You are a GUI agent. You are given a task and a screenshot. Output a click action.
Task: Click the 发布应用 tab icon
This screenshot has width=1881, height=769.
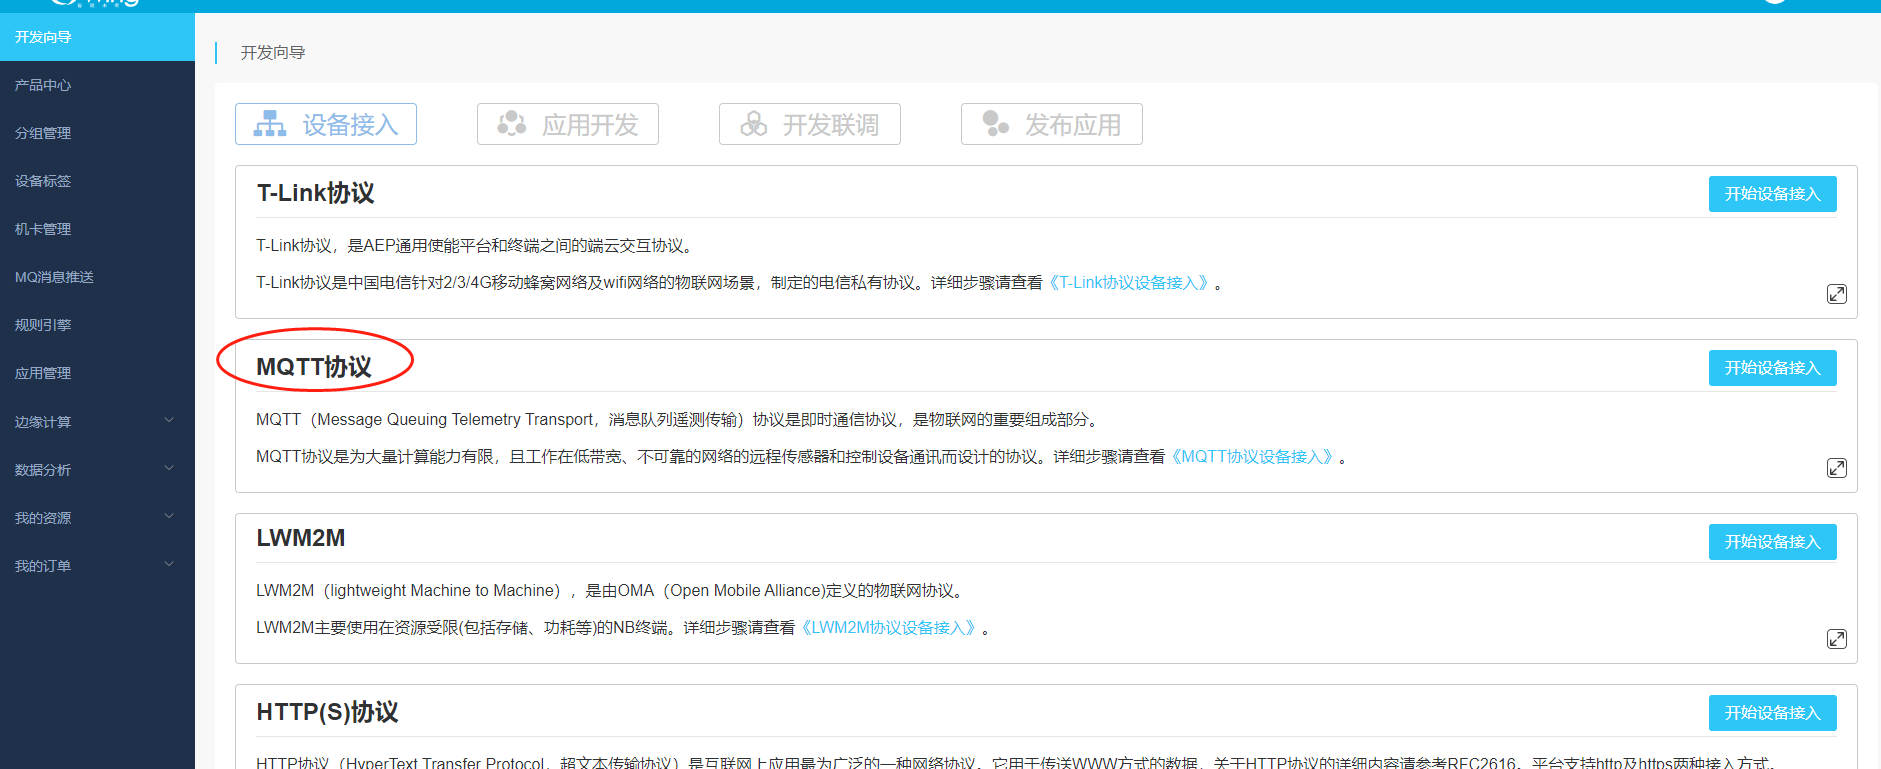[x=996, y=124]
